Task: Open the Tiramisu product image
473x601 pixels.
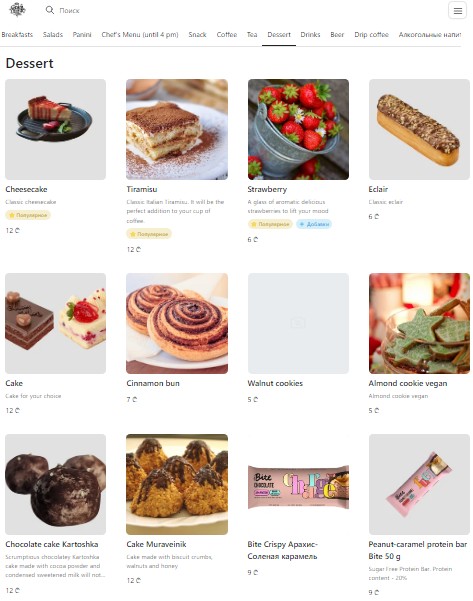Action: [x=177, y=130]
